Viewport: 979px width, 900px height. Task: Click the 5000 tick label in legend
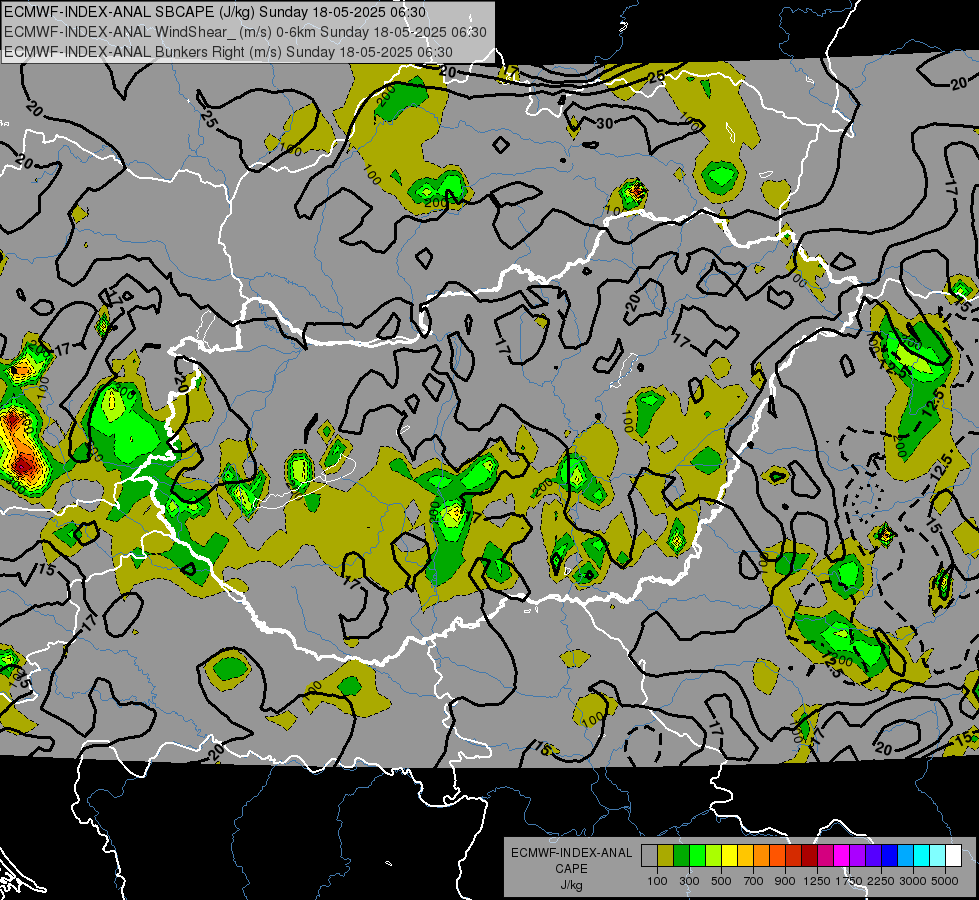945,881
